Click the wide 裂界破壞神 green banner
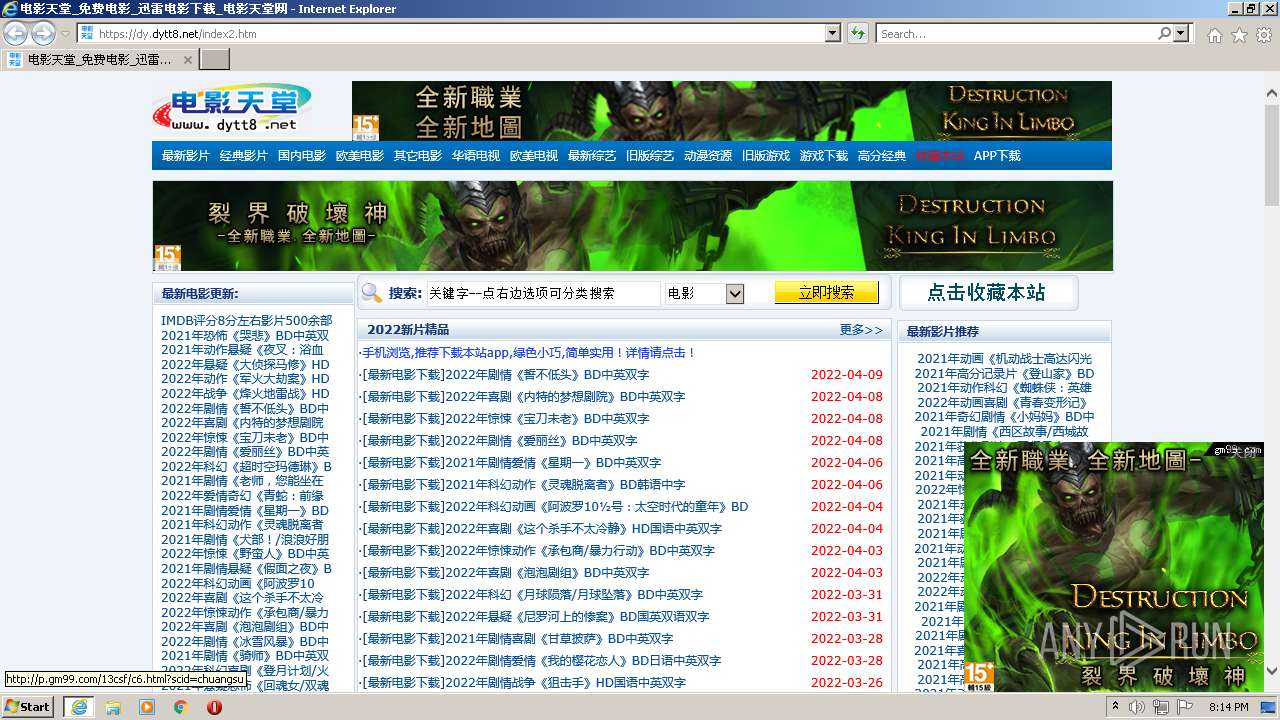Image resolution: width=1280 pixels, height=720 pixels. (x=632, y=226)
